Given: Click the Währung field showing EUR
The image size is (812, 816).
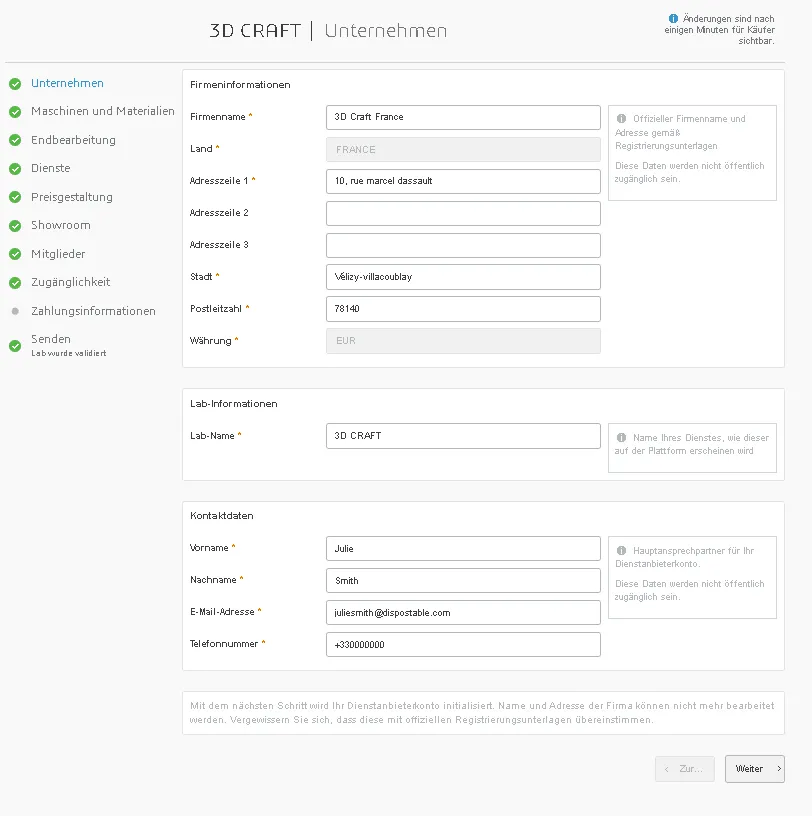Looking at the screenshot, I should tap(463, 341).
